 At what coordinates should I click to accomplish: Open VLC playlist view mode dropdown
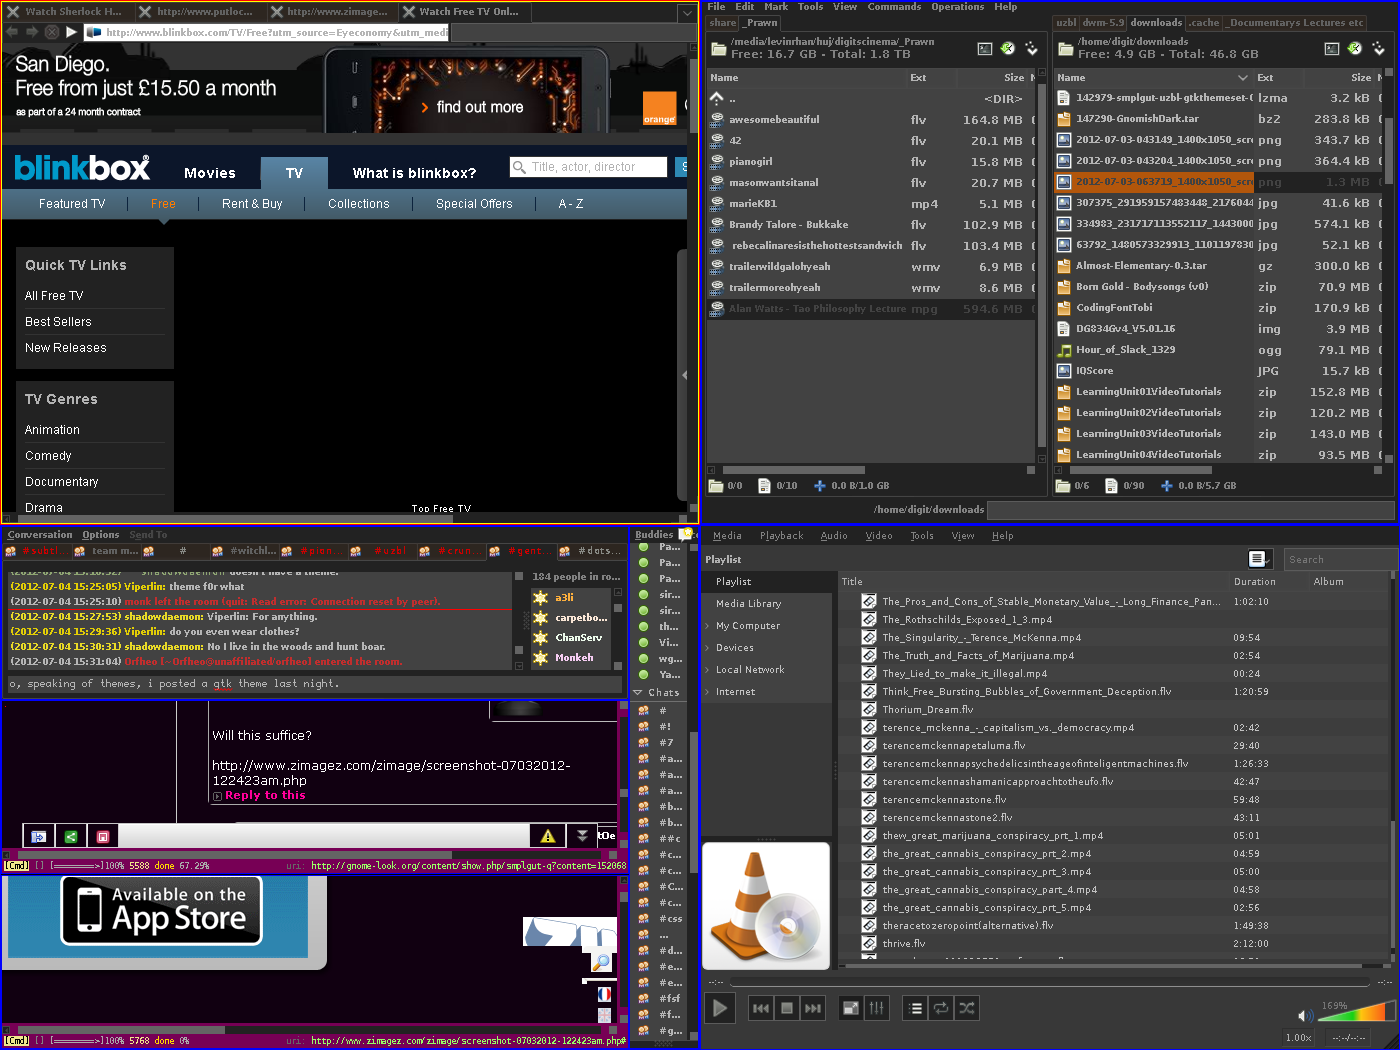[1258, 559]
